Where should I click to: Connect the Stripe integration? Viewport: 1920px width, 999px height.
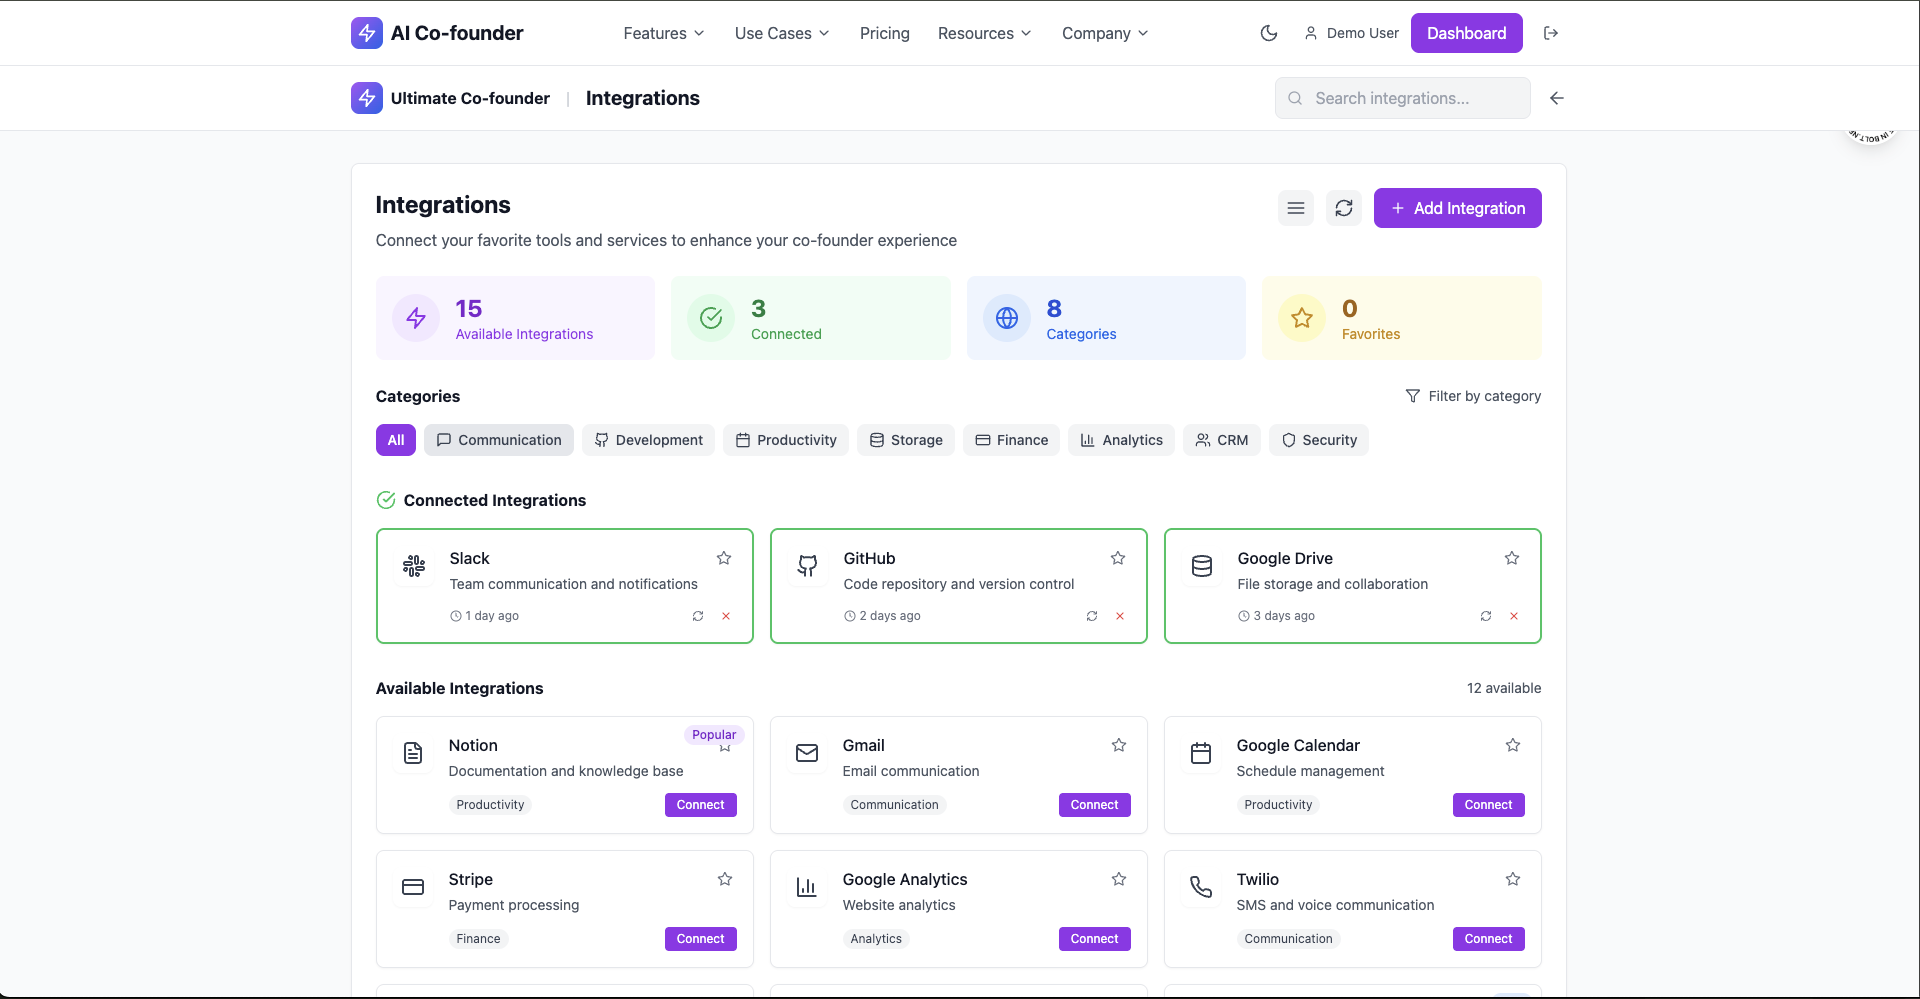click(701, 939)
